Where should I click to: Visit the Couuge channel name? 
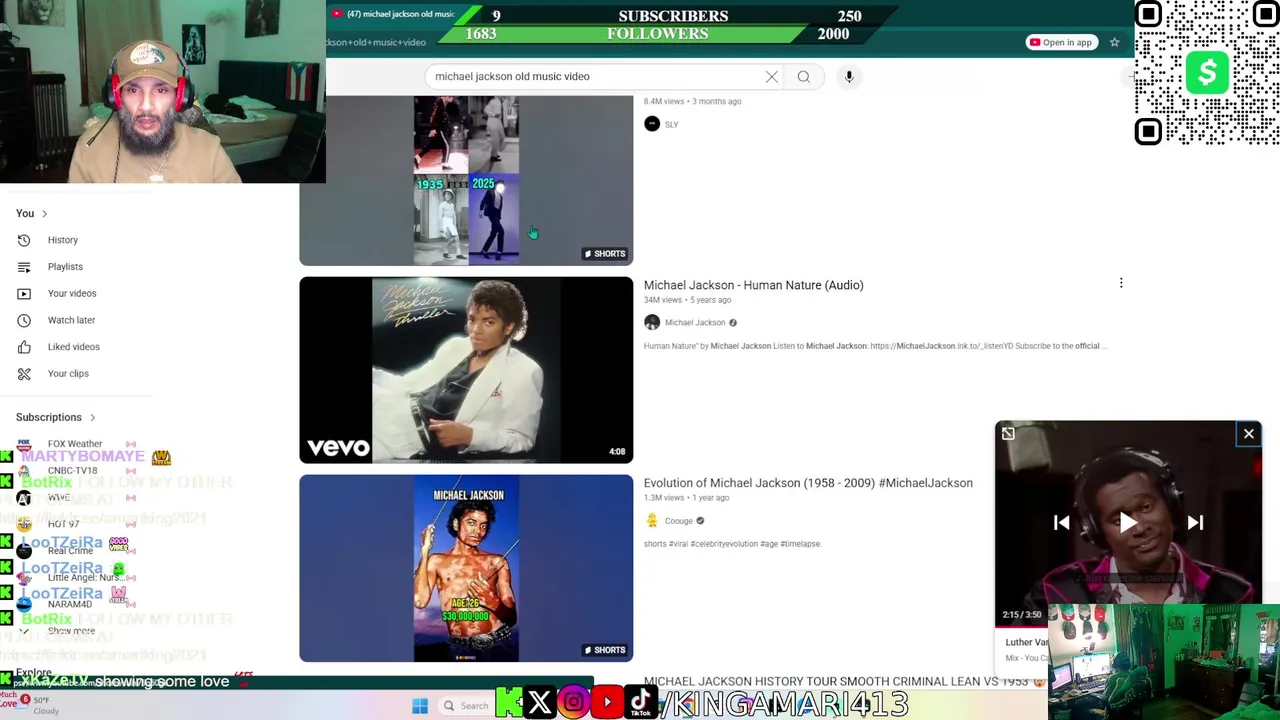[678, 521]
